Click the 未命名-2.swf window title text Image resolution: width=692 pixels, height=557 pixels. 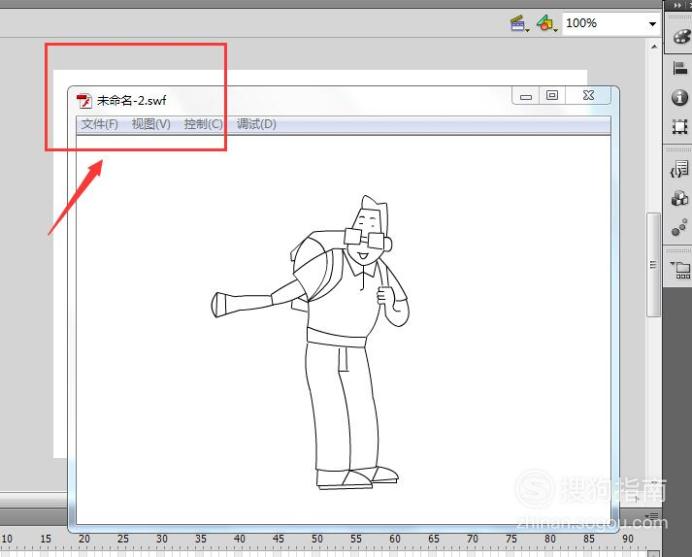click(132, 101)
